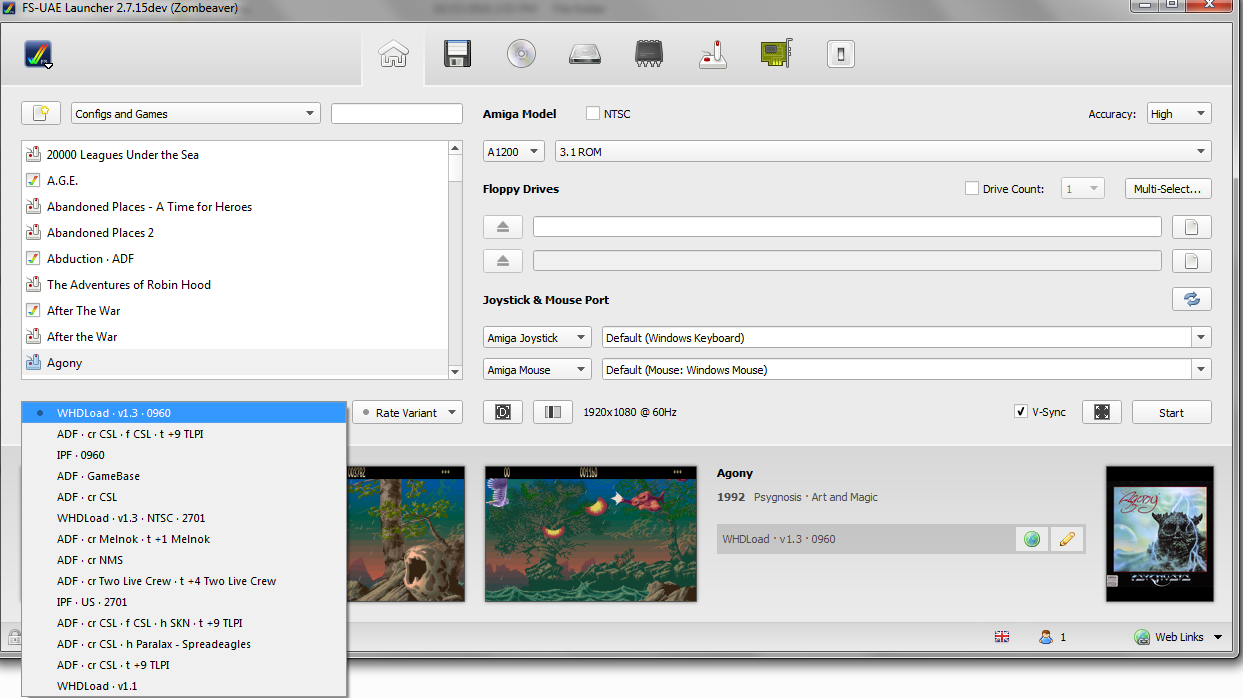
Task: Select the A.G.E. list entry
Action: 235,180
